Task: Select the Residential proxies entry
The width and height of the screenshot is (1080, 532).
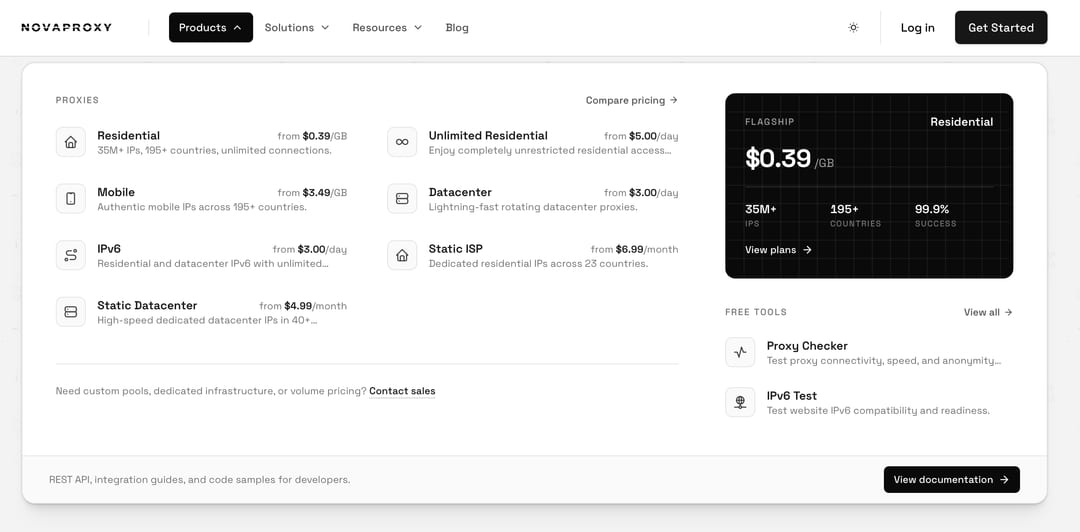Action: [x=201, y=142]
